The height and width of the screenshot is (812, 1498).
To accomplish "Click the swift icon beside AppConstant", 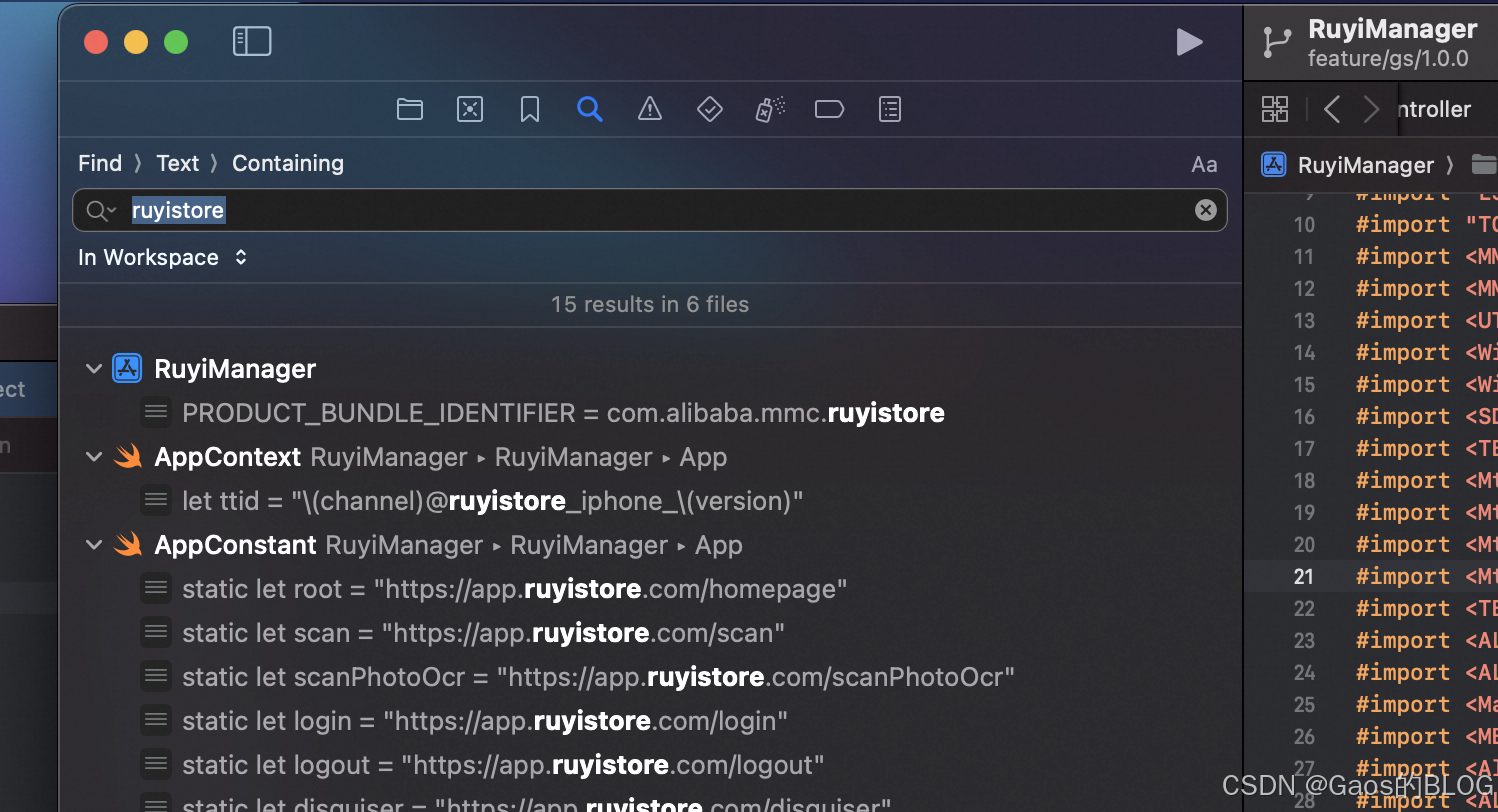I will (127, 545).
